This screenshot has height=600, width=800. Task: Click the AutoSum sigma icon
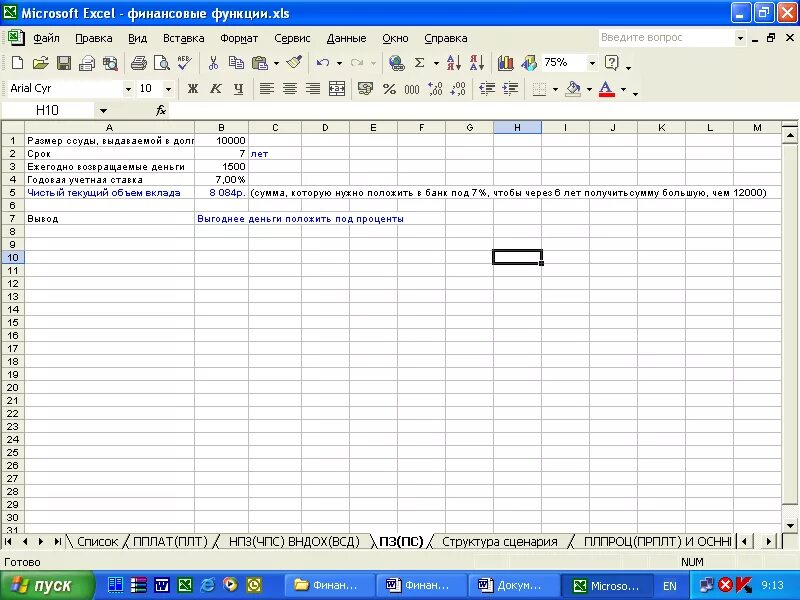419,63
